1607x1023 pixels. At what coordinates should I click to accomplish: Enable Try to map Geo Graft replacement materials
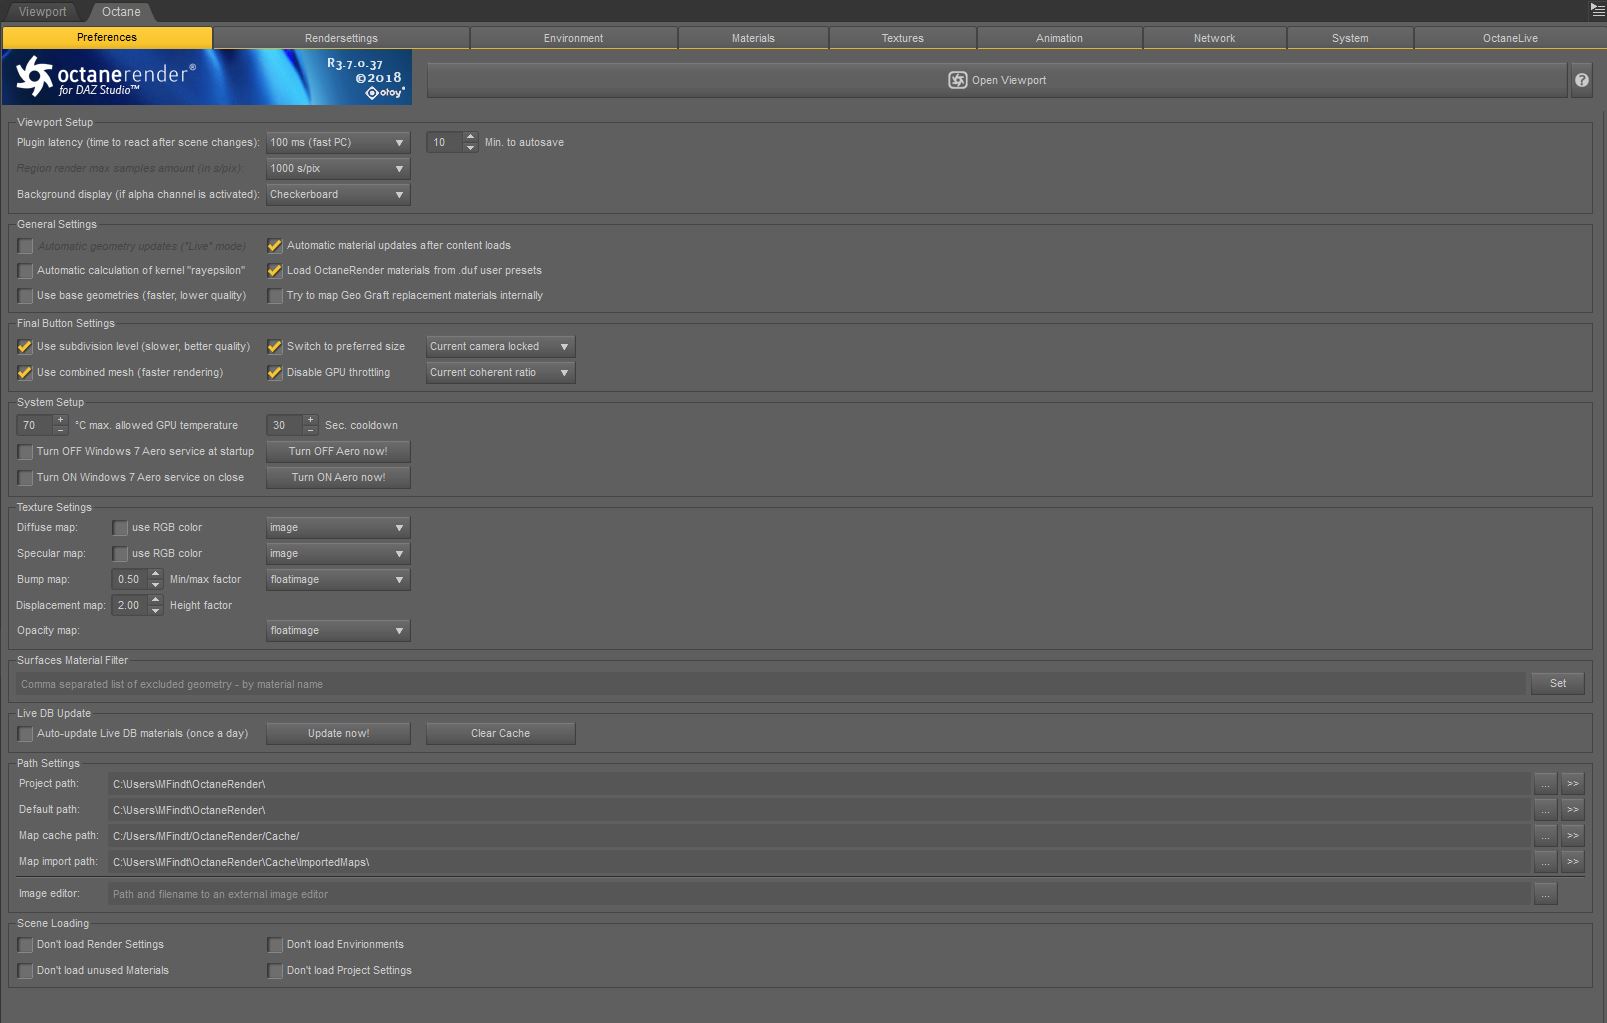(275, 296)
